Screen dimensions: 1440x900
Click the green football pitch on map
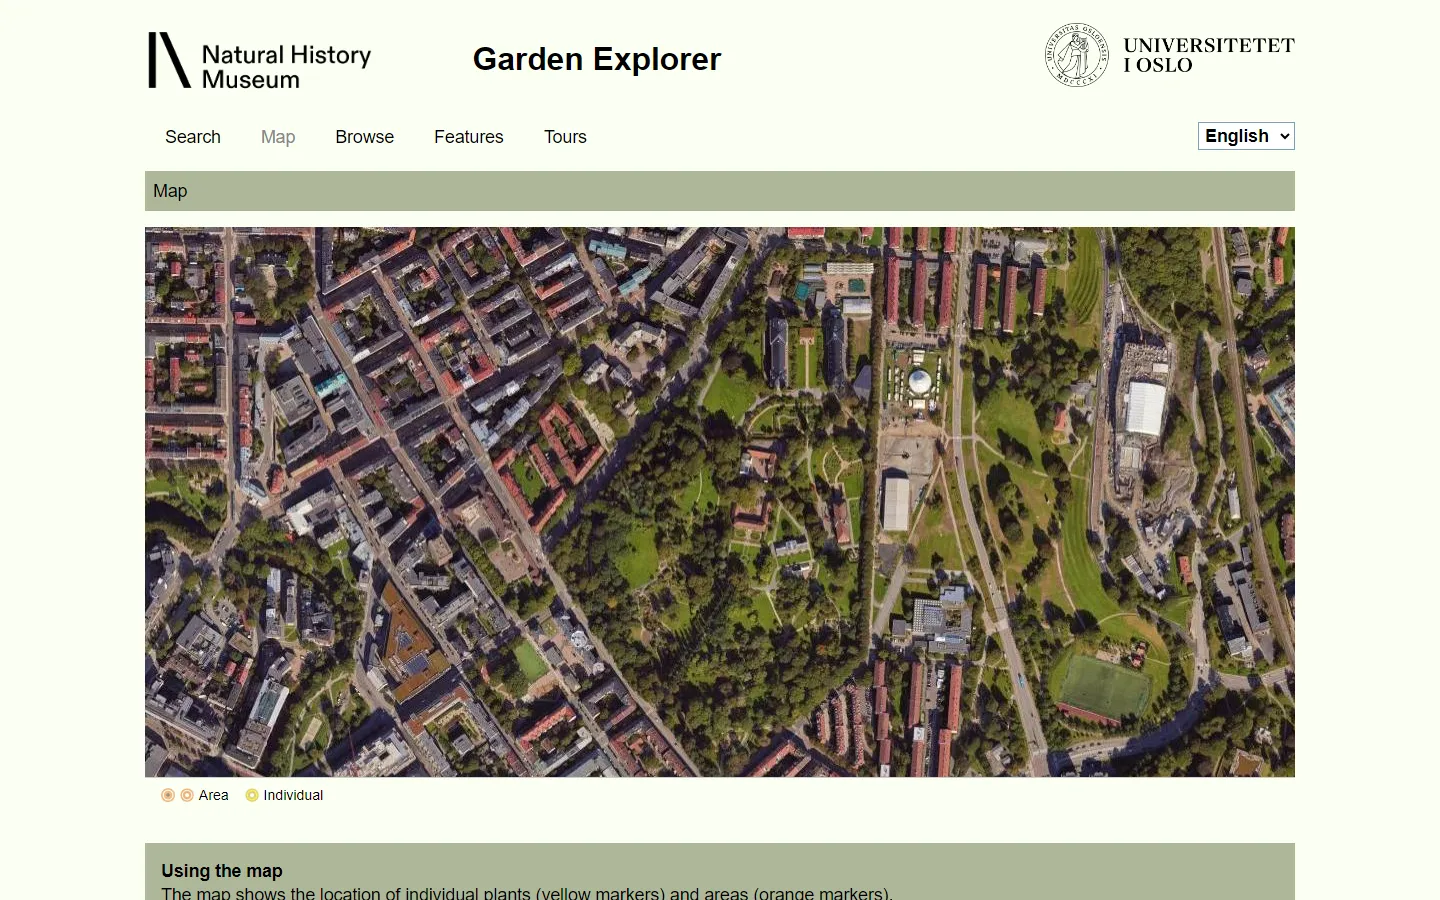coord(1104,685)
